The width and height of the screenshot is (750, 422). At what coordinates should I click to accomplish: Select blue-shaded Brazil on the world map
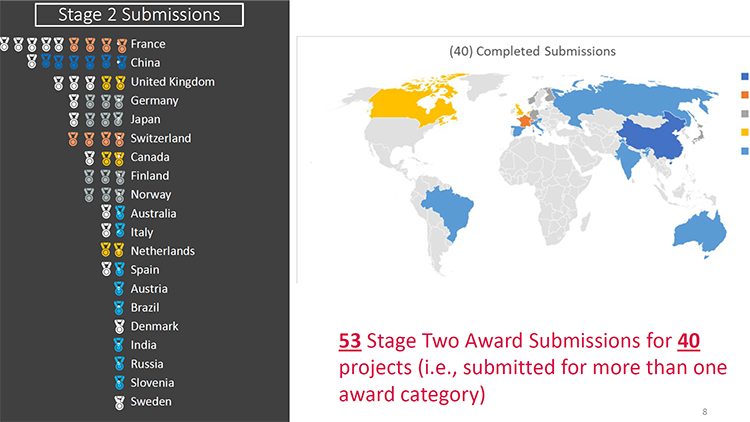[450, 211]
